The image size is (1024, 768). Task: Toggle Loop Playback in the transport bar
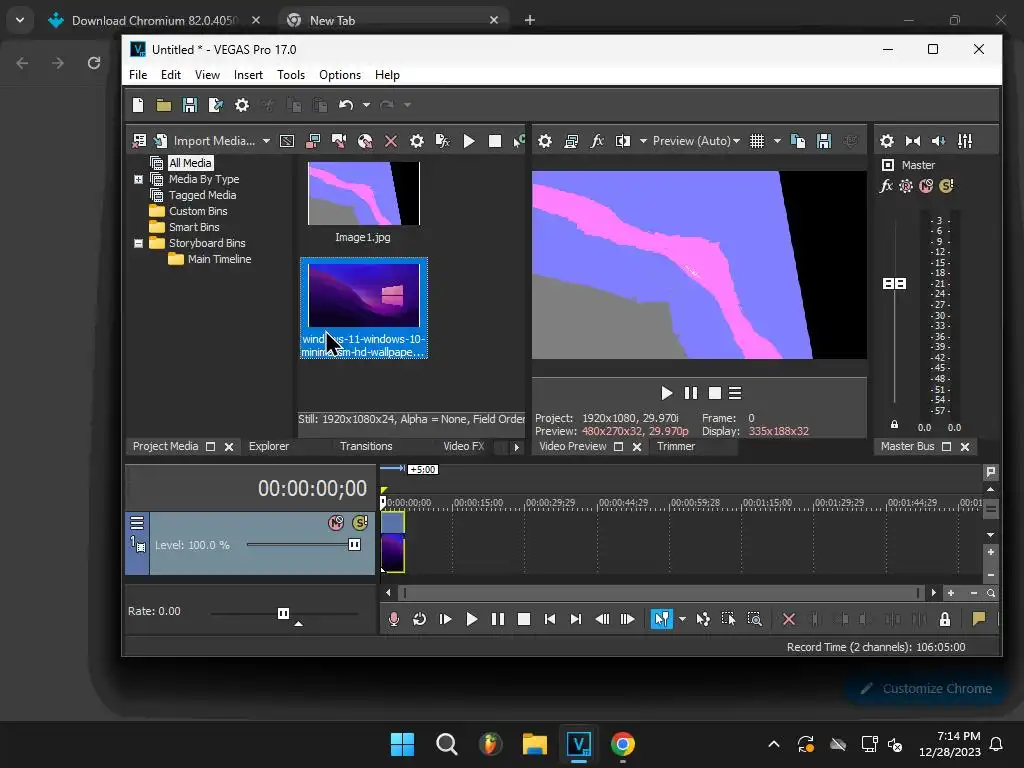[x=419, y=619]
